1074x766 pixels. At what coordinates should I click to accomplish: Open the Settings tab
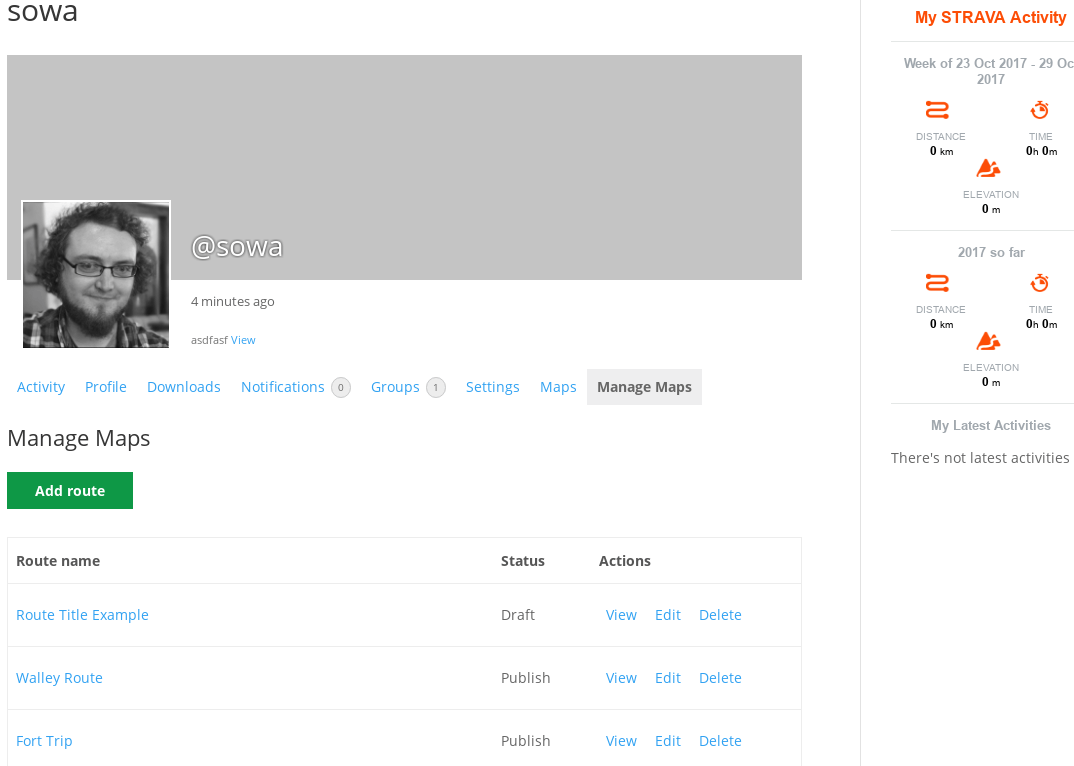tap(493, 387)
